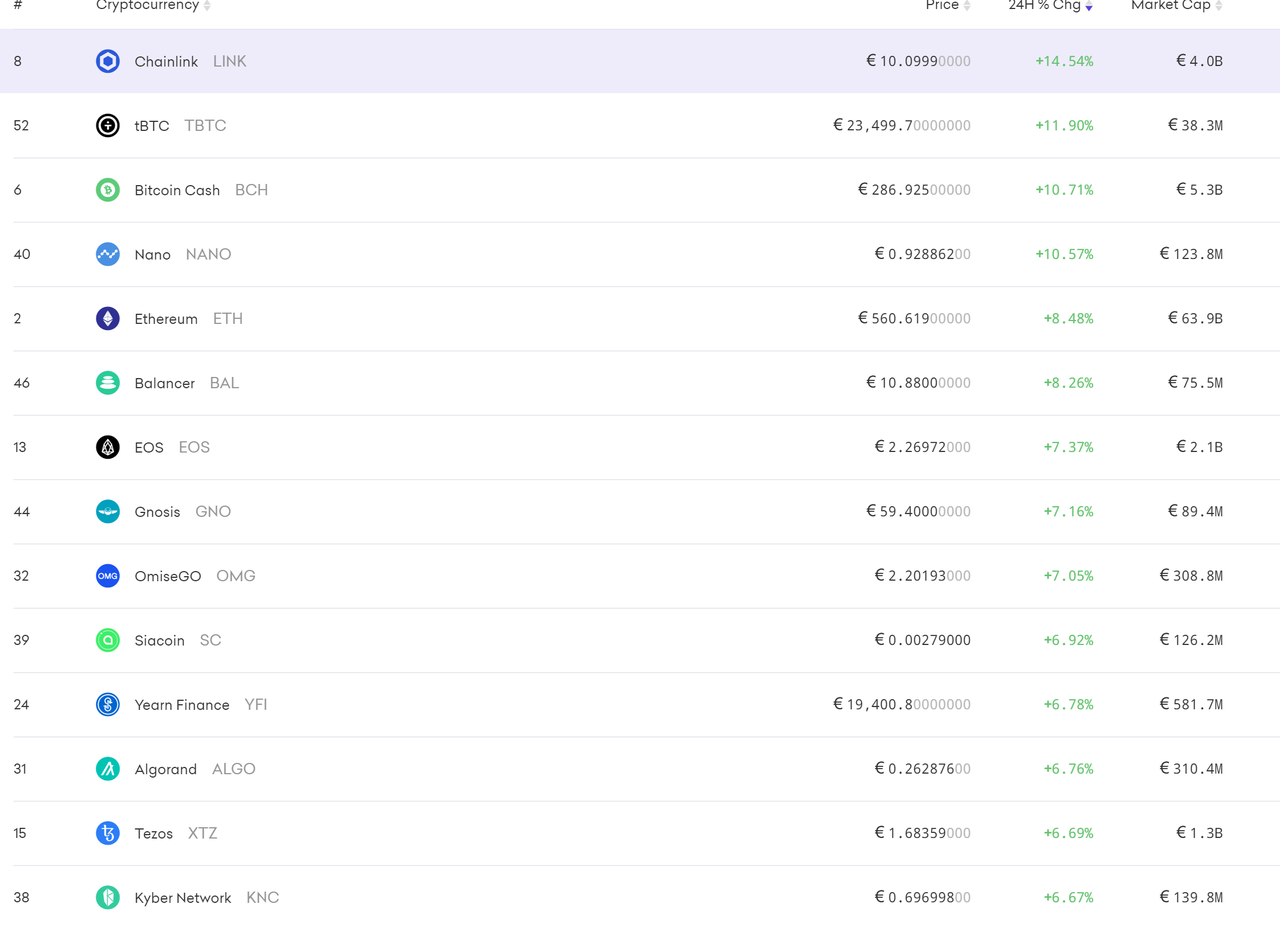Click the Chainlink coin logo icon
This screenshot has width=1280, height=926.
pos(108,61)
